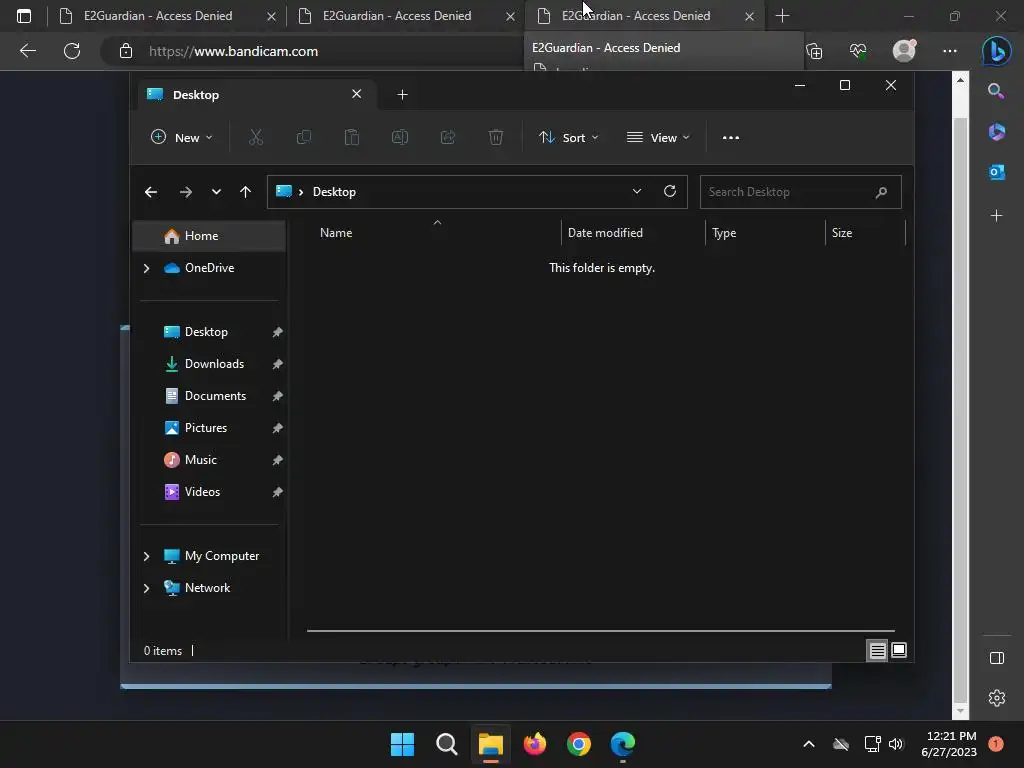Go forward with Explorer forward arrow
The image size is (1024, 768).
coord(185,192)
